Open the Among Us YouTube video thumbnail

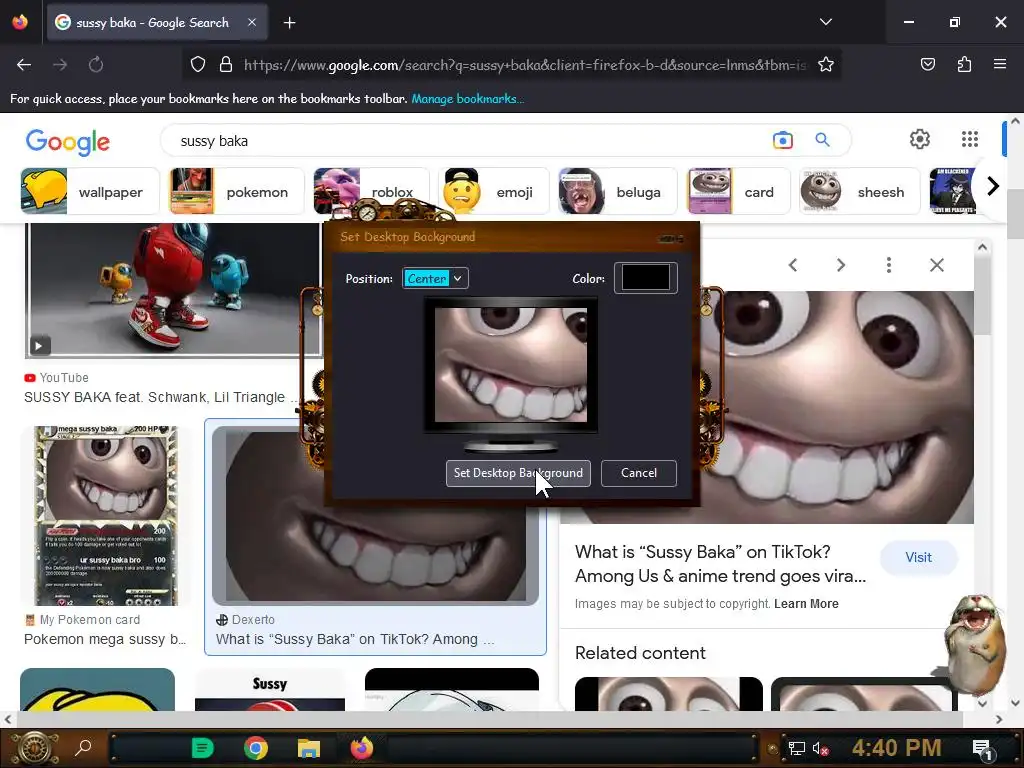tap(172, 291)
